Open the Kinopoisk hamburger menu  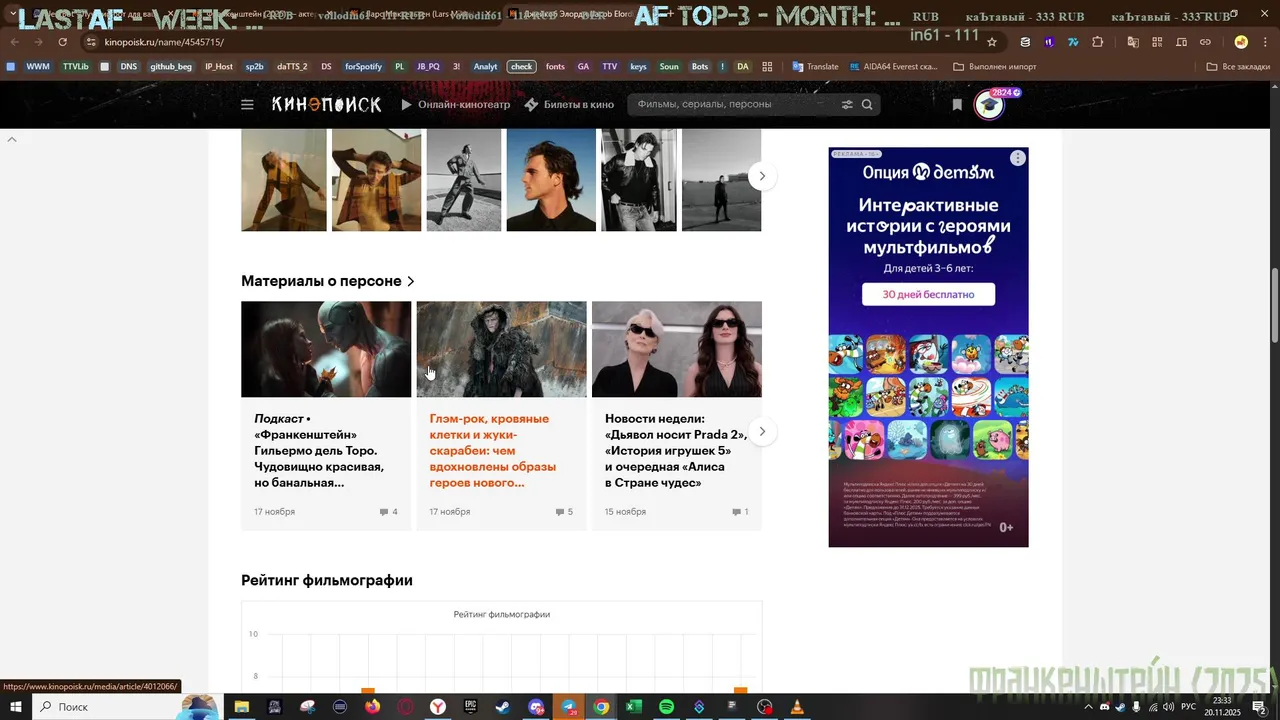click(x=247, y=104)
